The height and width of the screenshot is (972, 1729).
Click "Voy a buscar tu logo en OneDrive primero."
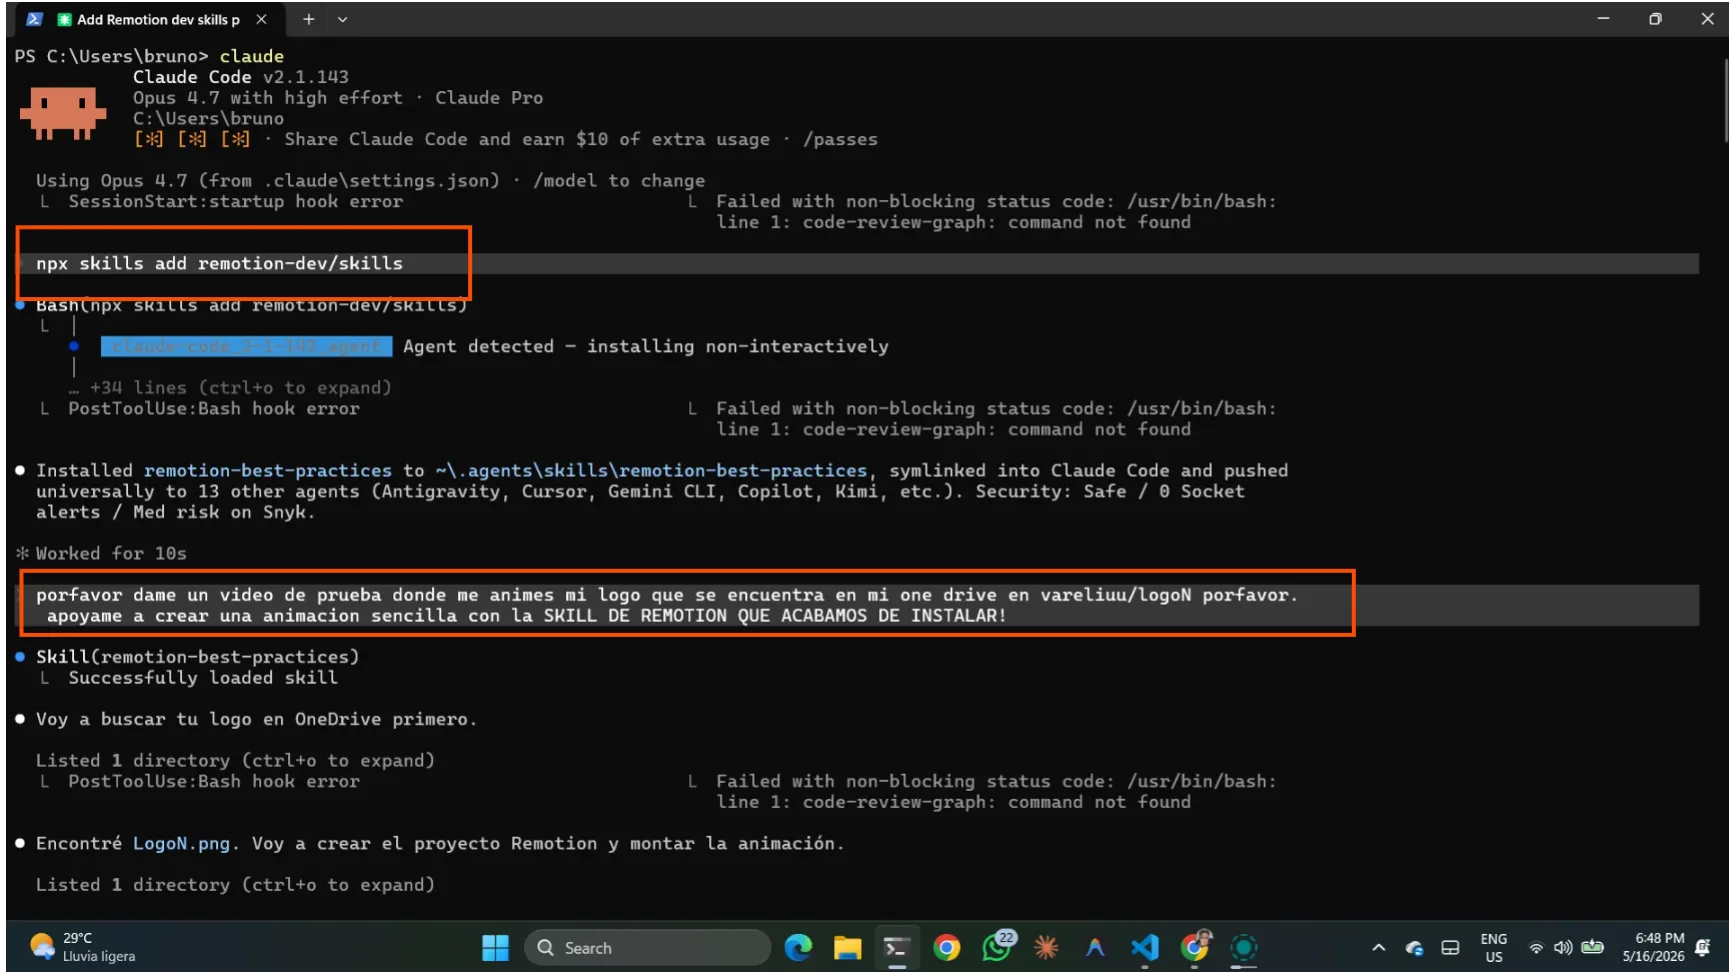point(256,719)
